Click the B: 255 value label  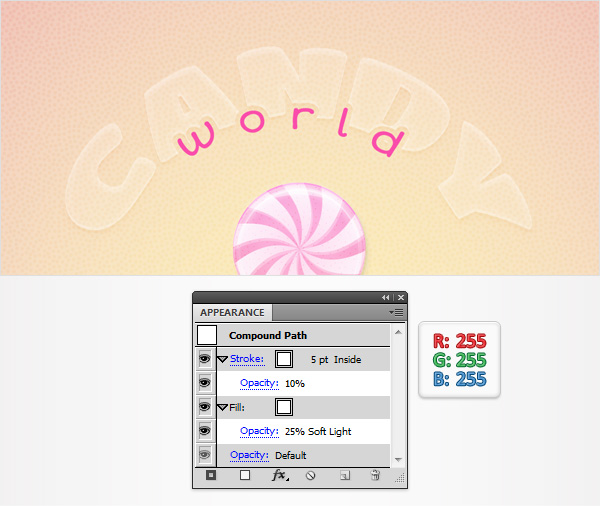coord(460,379)
